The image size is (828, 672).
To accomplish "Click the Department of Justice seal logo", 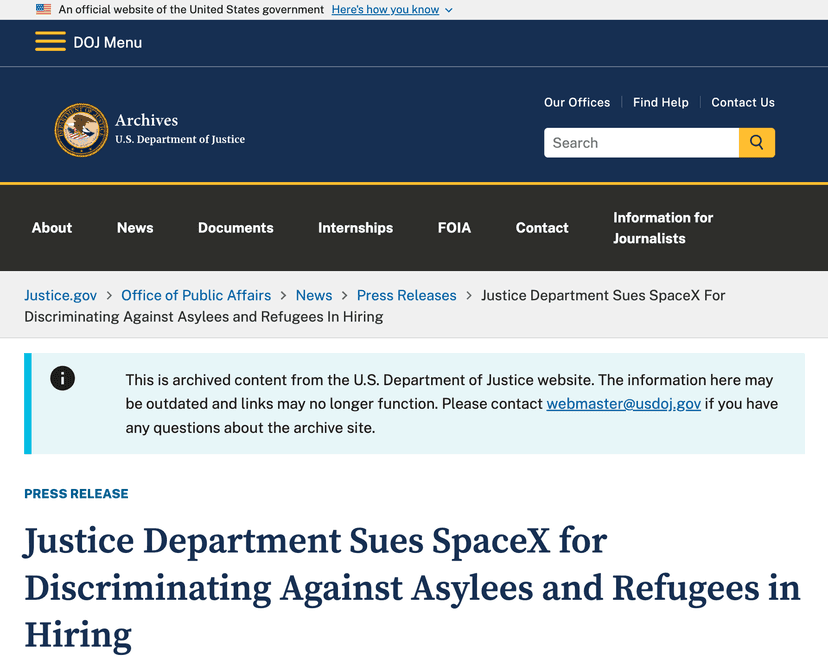I will pyautogui.click(x=82, y=130).
